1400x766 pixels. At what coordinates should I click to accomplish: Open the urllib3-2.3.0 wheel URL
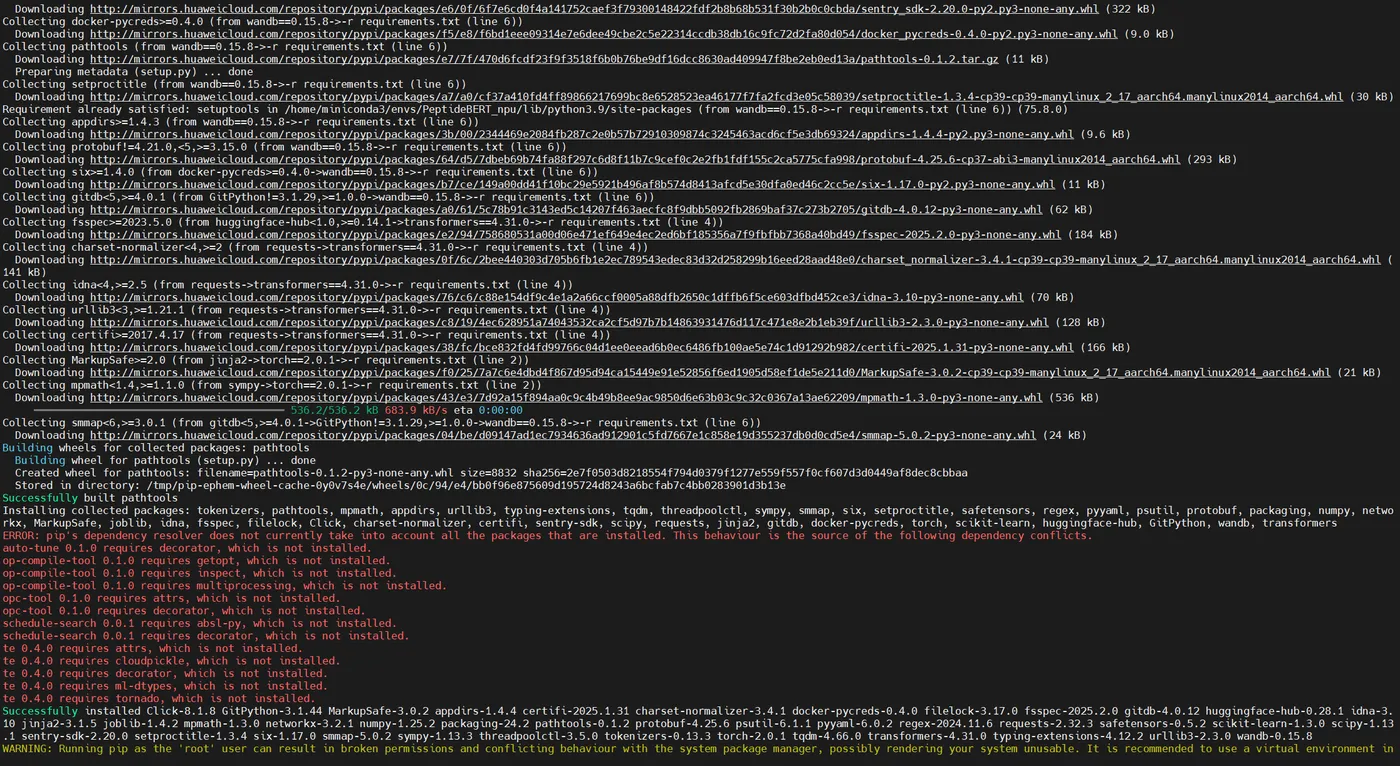pos(569,323)
